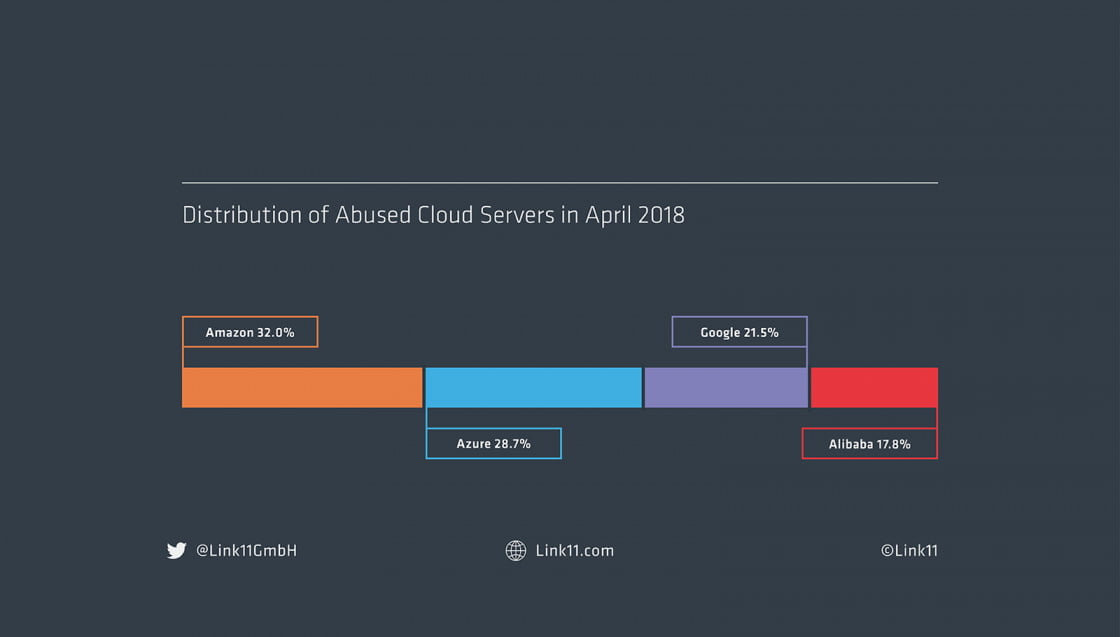Click the orange color swatch of Amazon
This screenshot has height=637, width=1120.
click(x=300, y=388)
